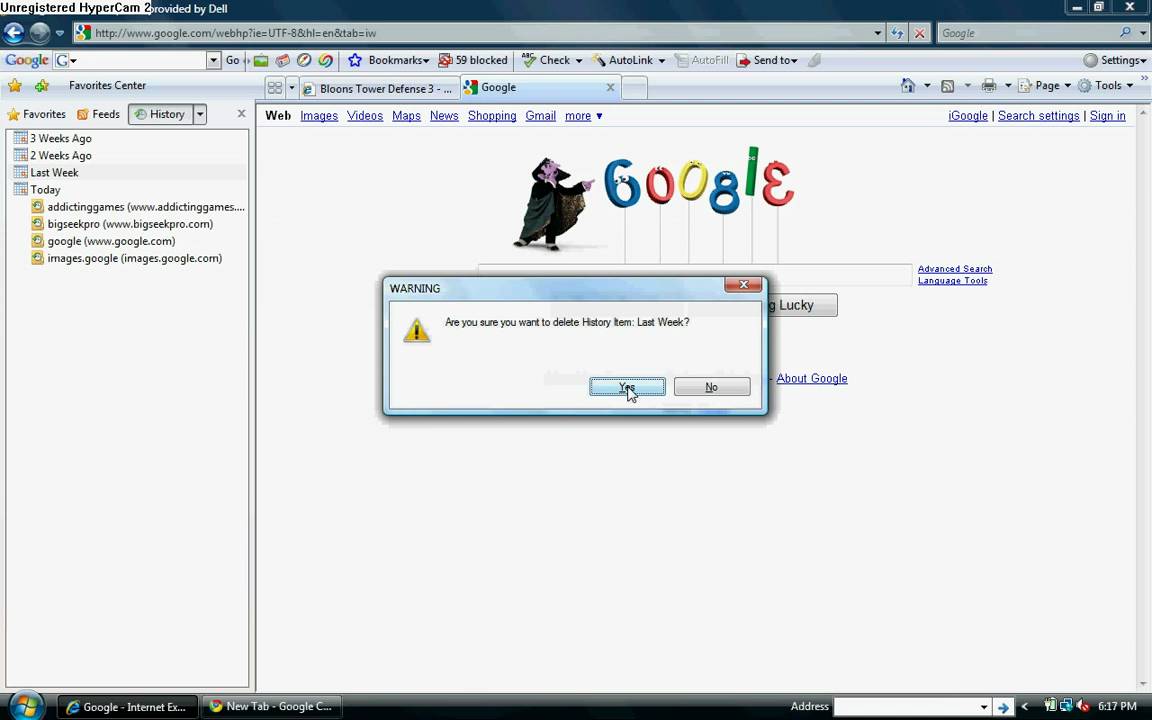Open the more dropdown on Google
This screenshot has height=720, width=1152.
tap(583, 116)
